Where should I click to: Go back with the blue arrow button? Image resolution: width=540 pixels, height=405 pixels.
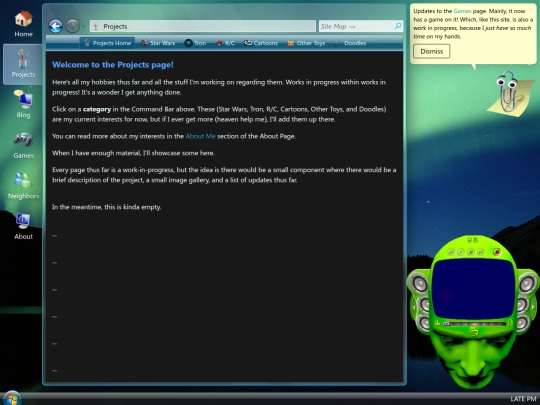(x=55, y=26)
